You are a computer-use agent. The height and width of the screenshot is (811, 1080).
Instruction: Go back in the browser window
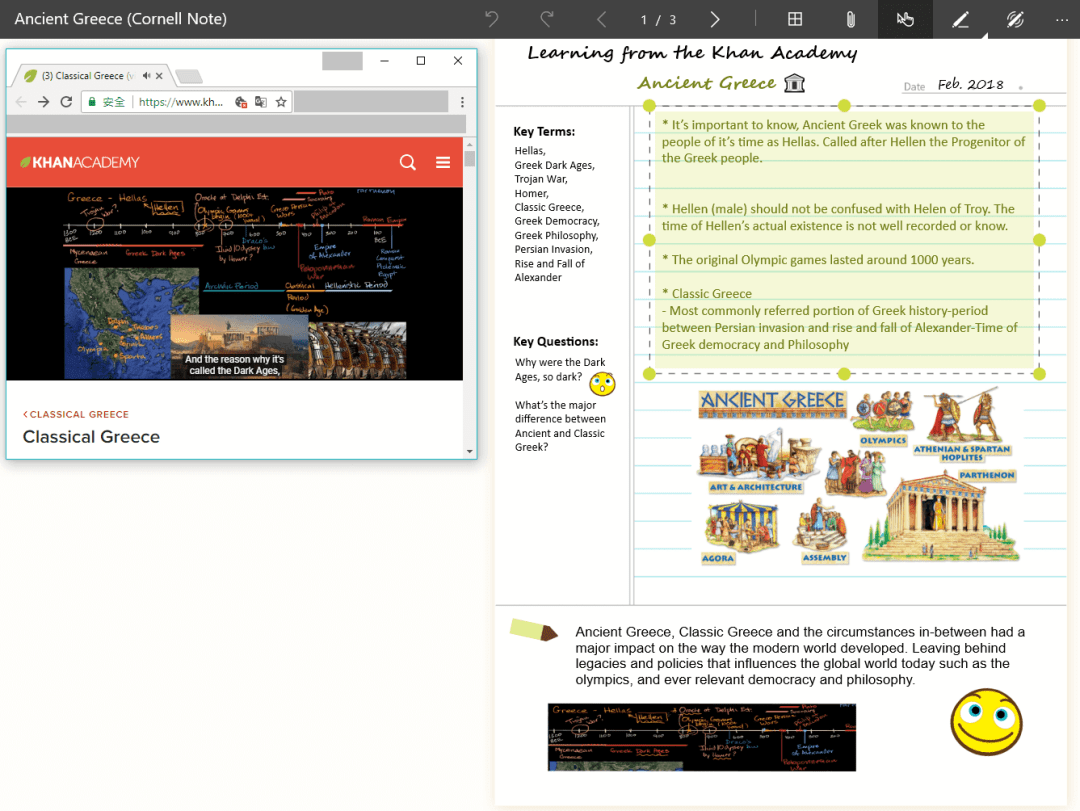pos(21,102)
